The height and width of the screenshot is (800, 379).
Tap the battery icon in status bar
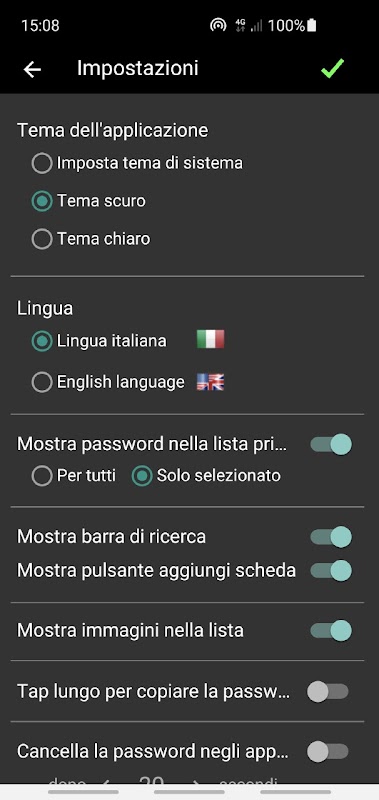(x=312, y=25)
